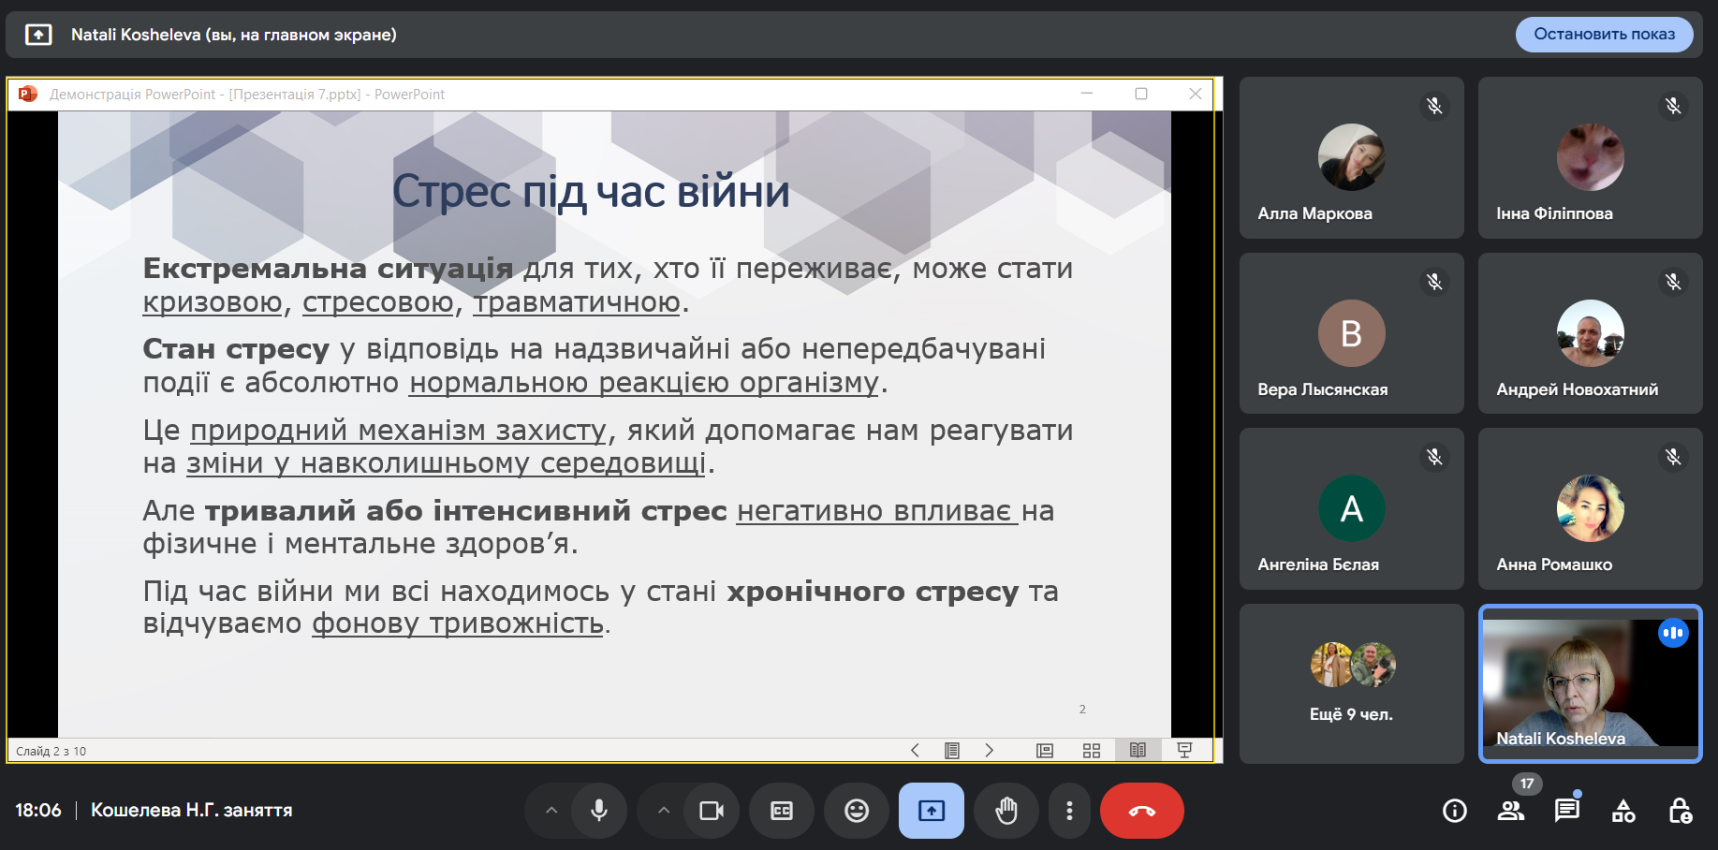Click the "Остановить показ" button

pyautogui.click(x=1604, y=34)
